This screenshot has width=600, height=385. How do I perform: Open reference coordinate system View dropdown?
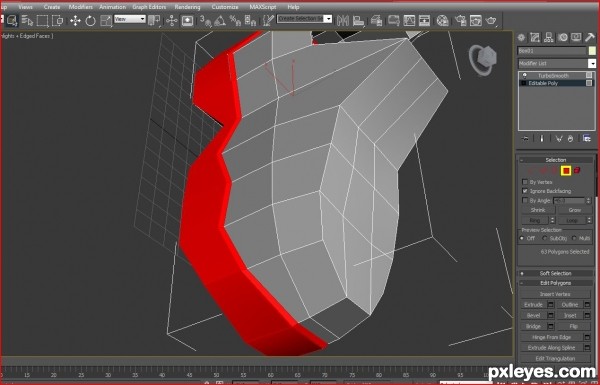click(x=130, y=19)
